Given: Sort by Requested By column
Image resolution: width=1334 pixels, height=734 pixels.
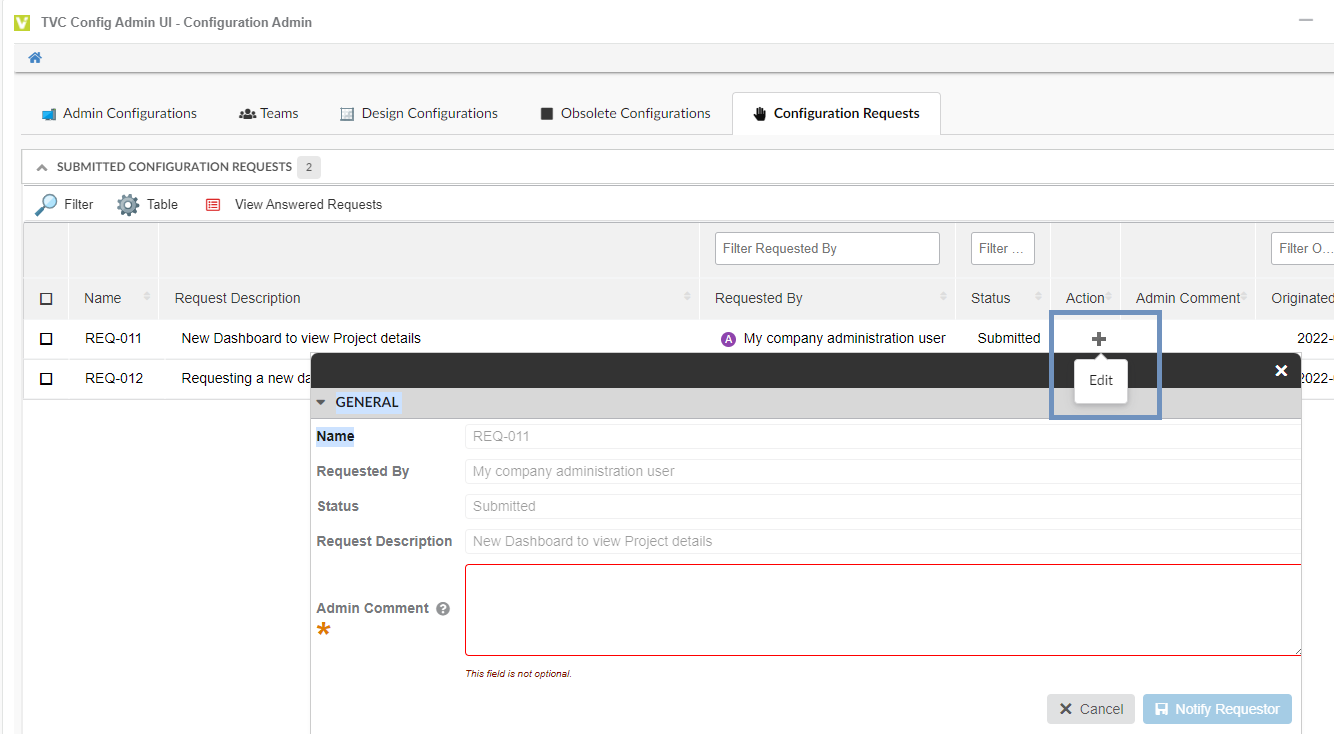Looking at the screenshot, I should (x=943, y=297).
